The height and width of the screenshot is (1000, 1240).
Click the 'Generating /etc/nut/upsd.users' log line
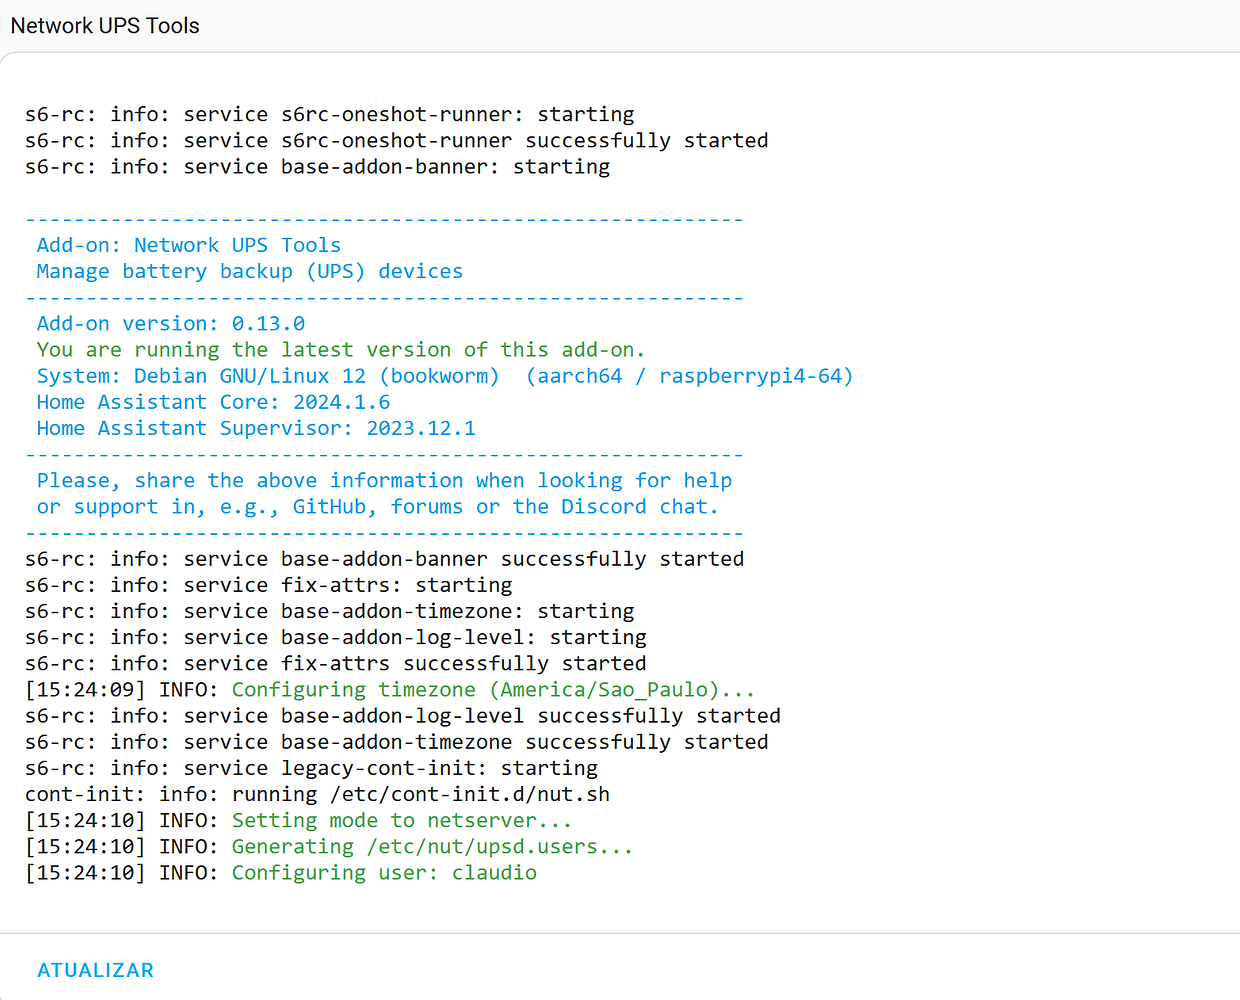[x=329, y=847]
